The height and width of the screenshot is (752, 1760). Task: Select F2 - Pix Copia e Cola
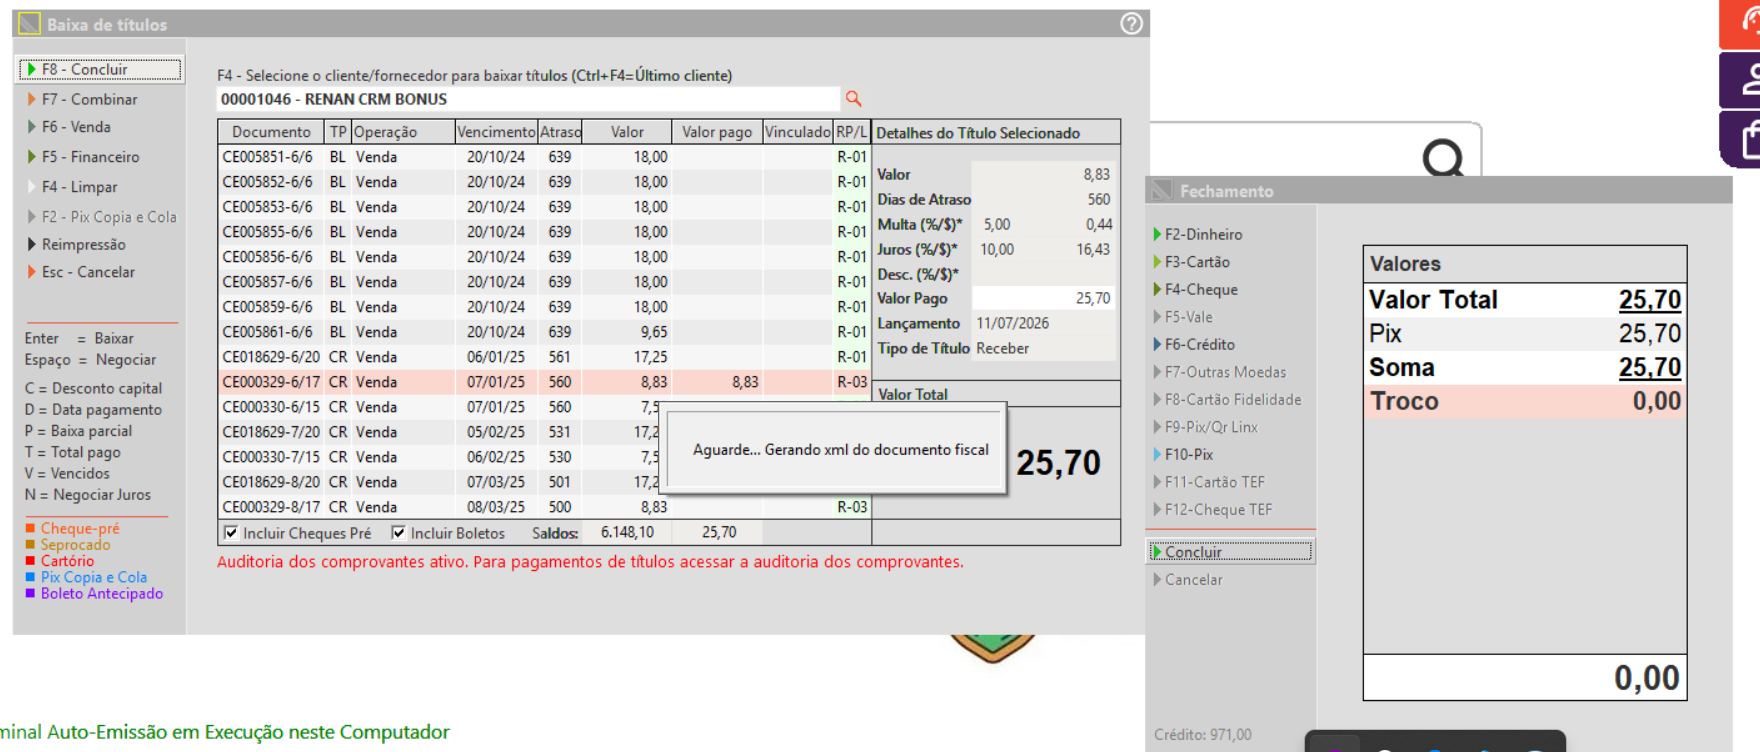point(108,217)
